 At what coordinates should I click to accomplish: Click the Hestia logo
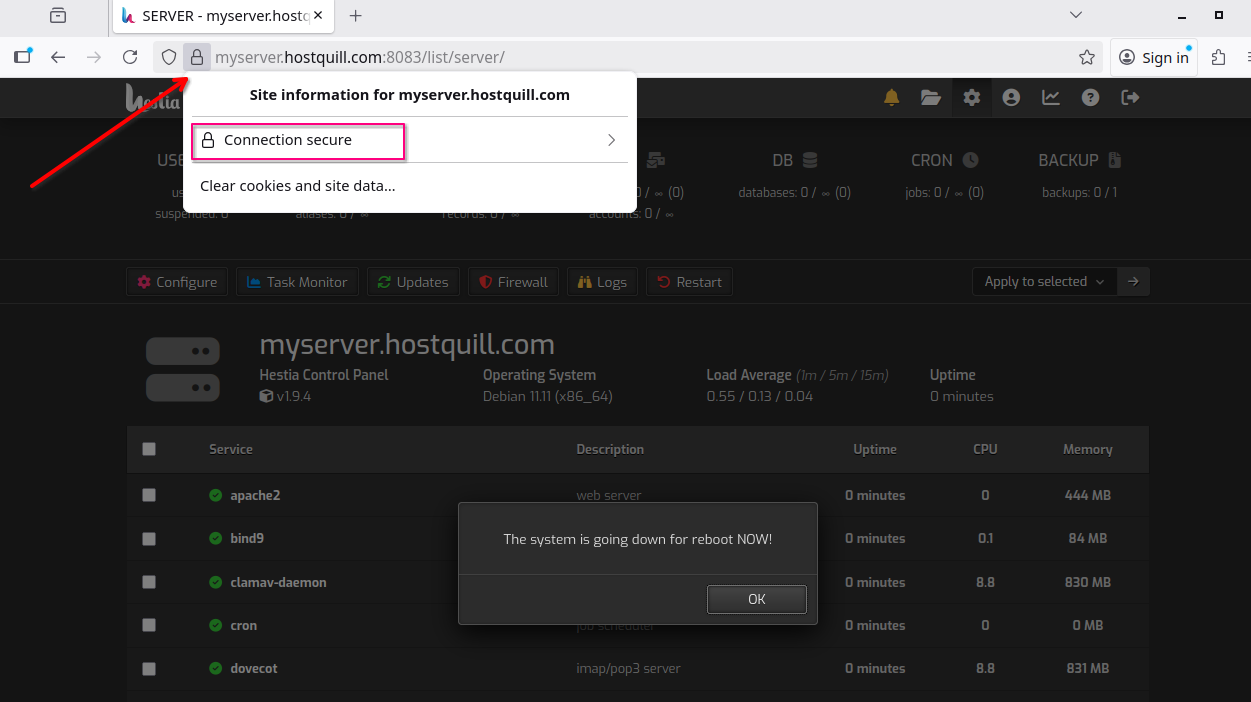(152, 97)
